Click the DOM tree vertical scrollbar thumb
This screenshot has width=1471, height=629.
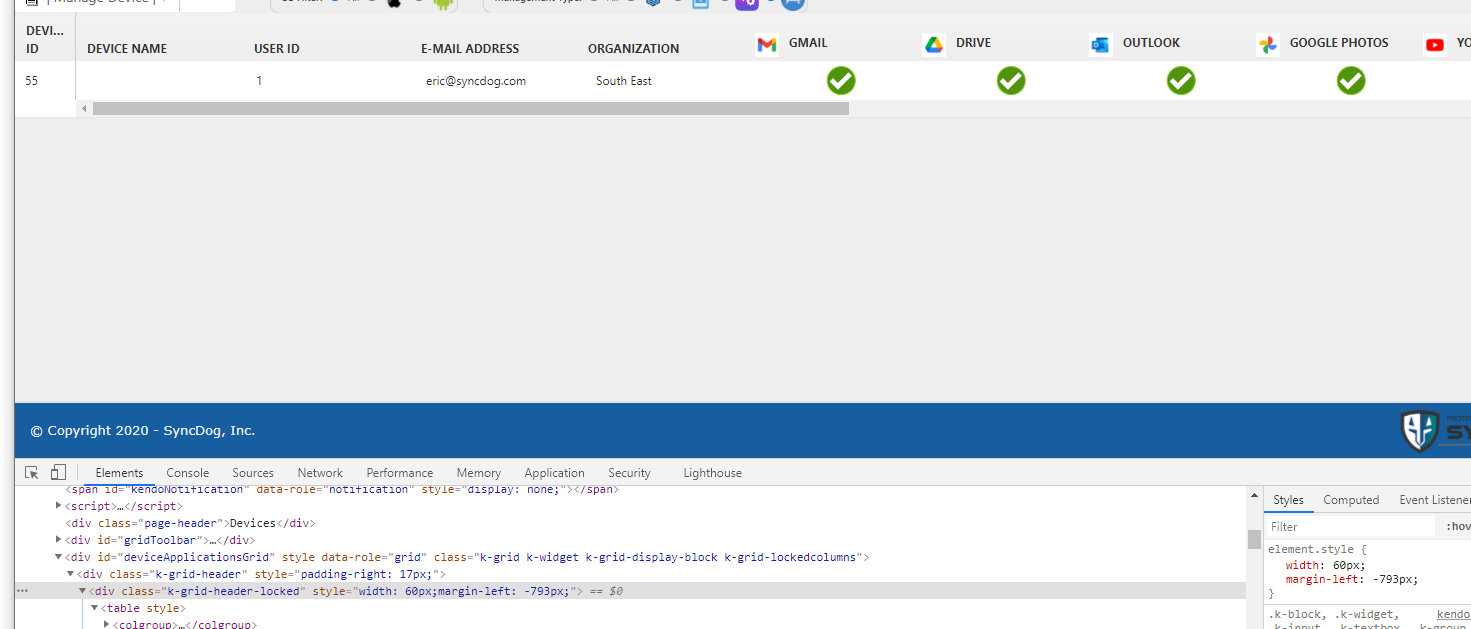click(x=1254, y=539)
